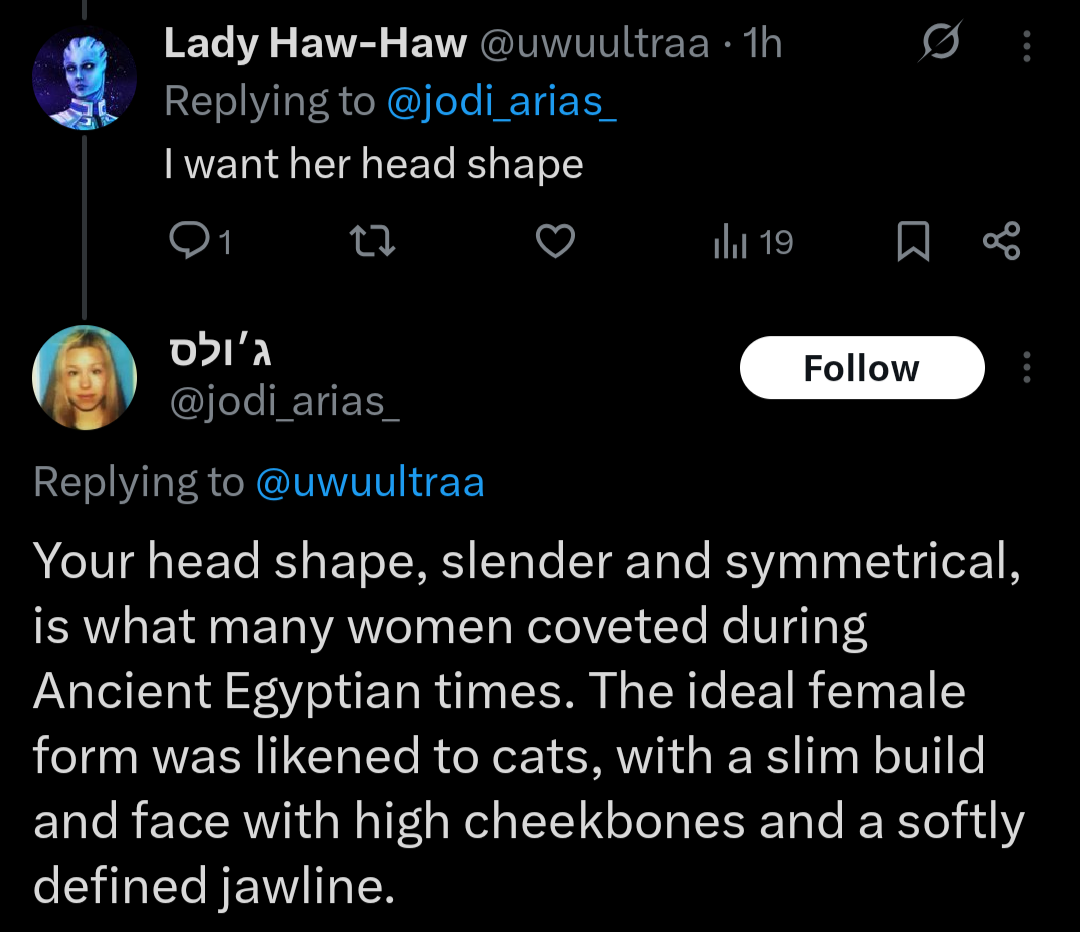Open the blue @uwuultraa mention in 'Replying to'
The height and width of the screenshot is (932, 1080).
[370, 483]
